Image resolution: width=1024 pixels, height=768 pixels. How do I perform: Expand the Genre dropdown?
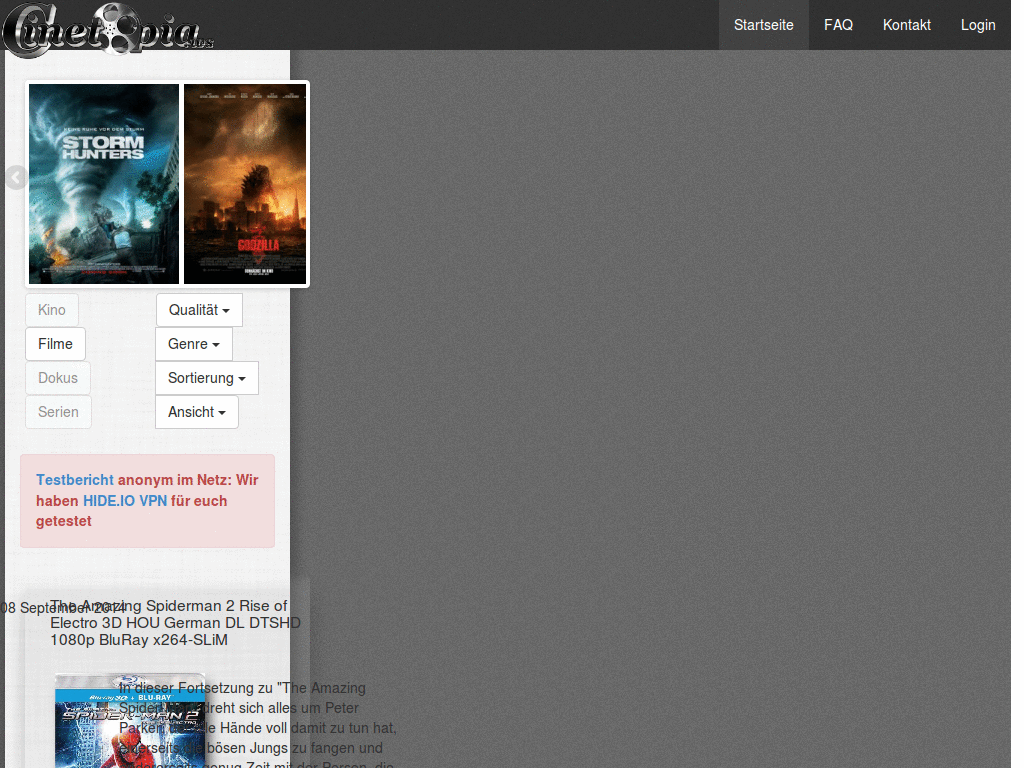click(x=194, y=344)
